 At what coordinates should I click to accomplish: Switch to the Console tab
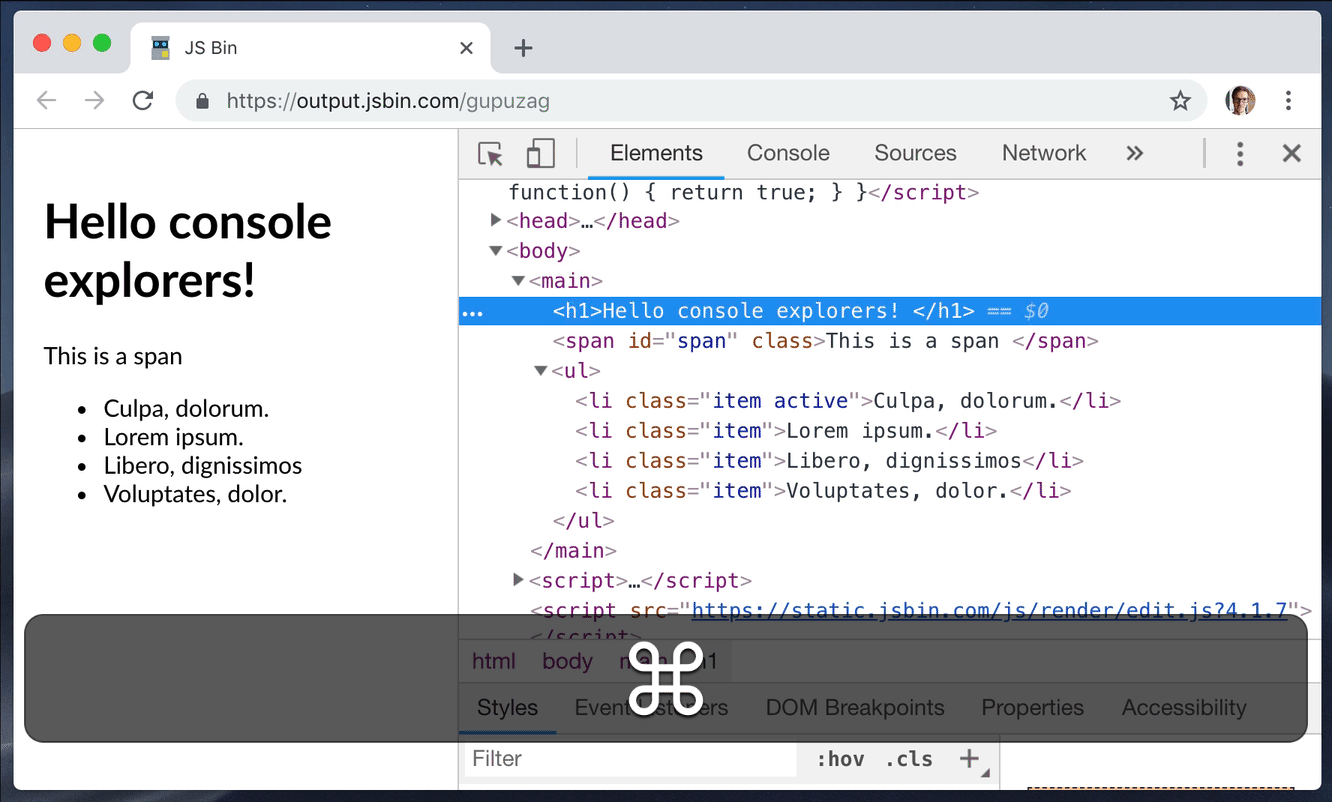pyautogui.click(x=788, y=153)
